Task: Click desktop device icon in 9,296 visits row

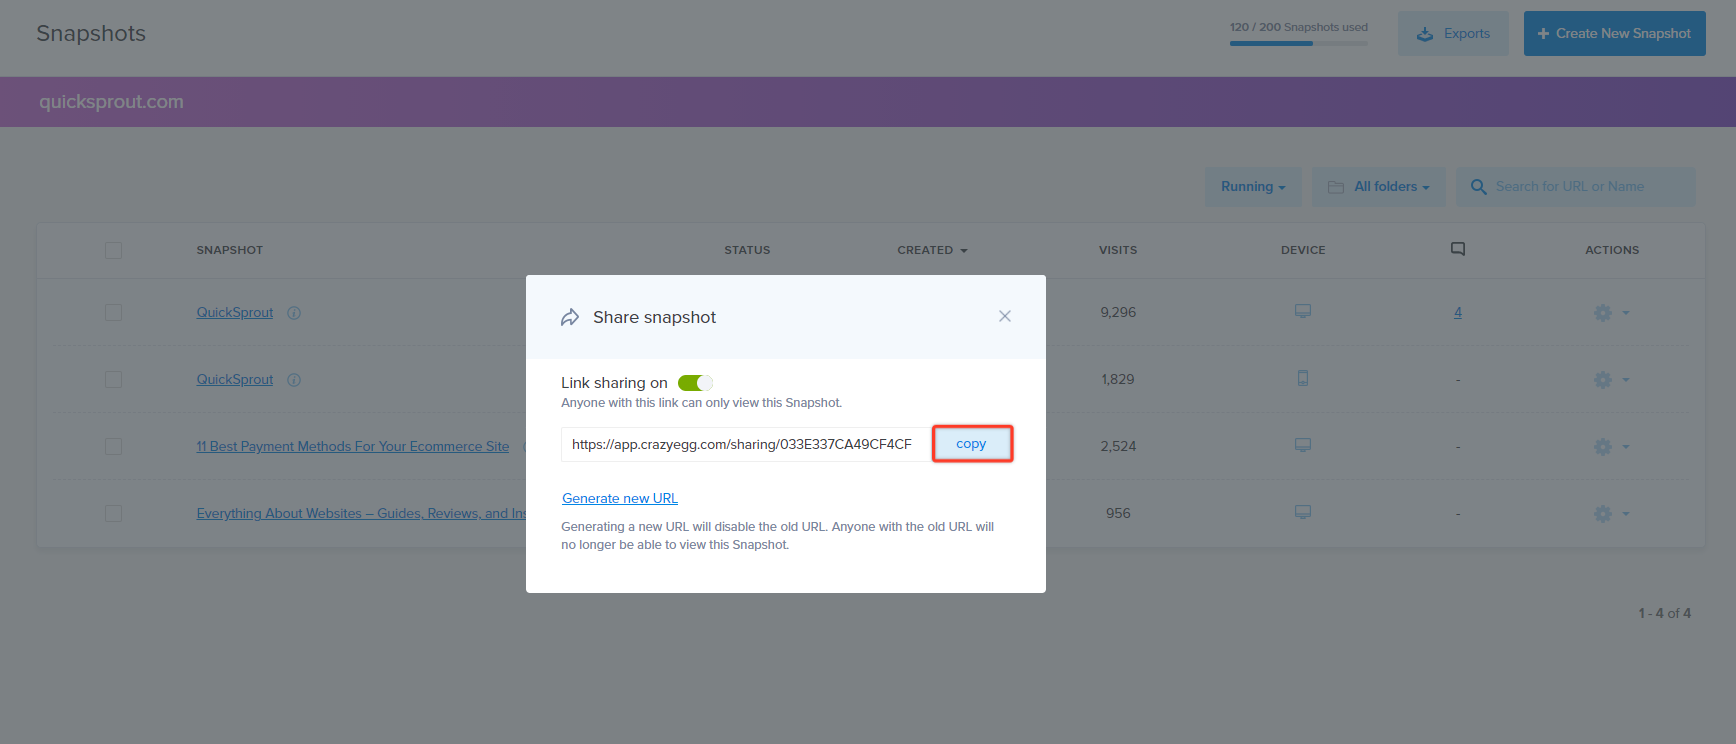Action: pos(1303,311)
